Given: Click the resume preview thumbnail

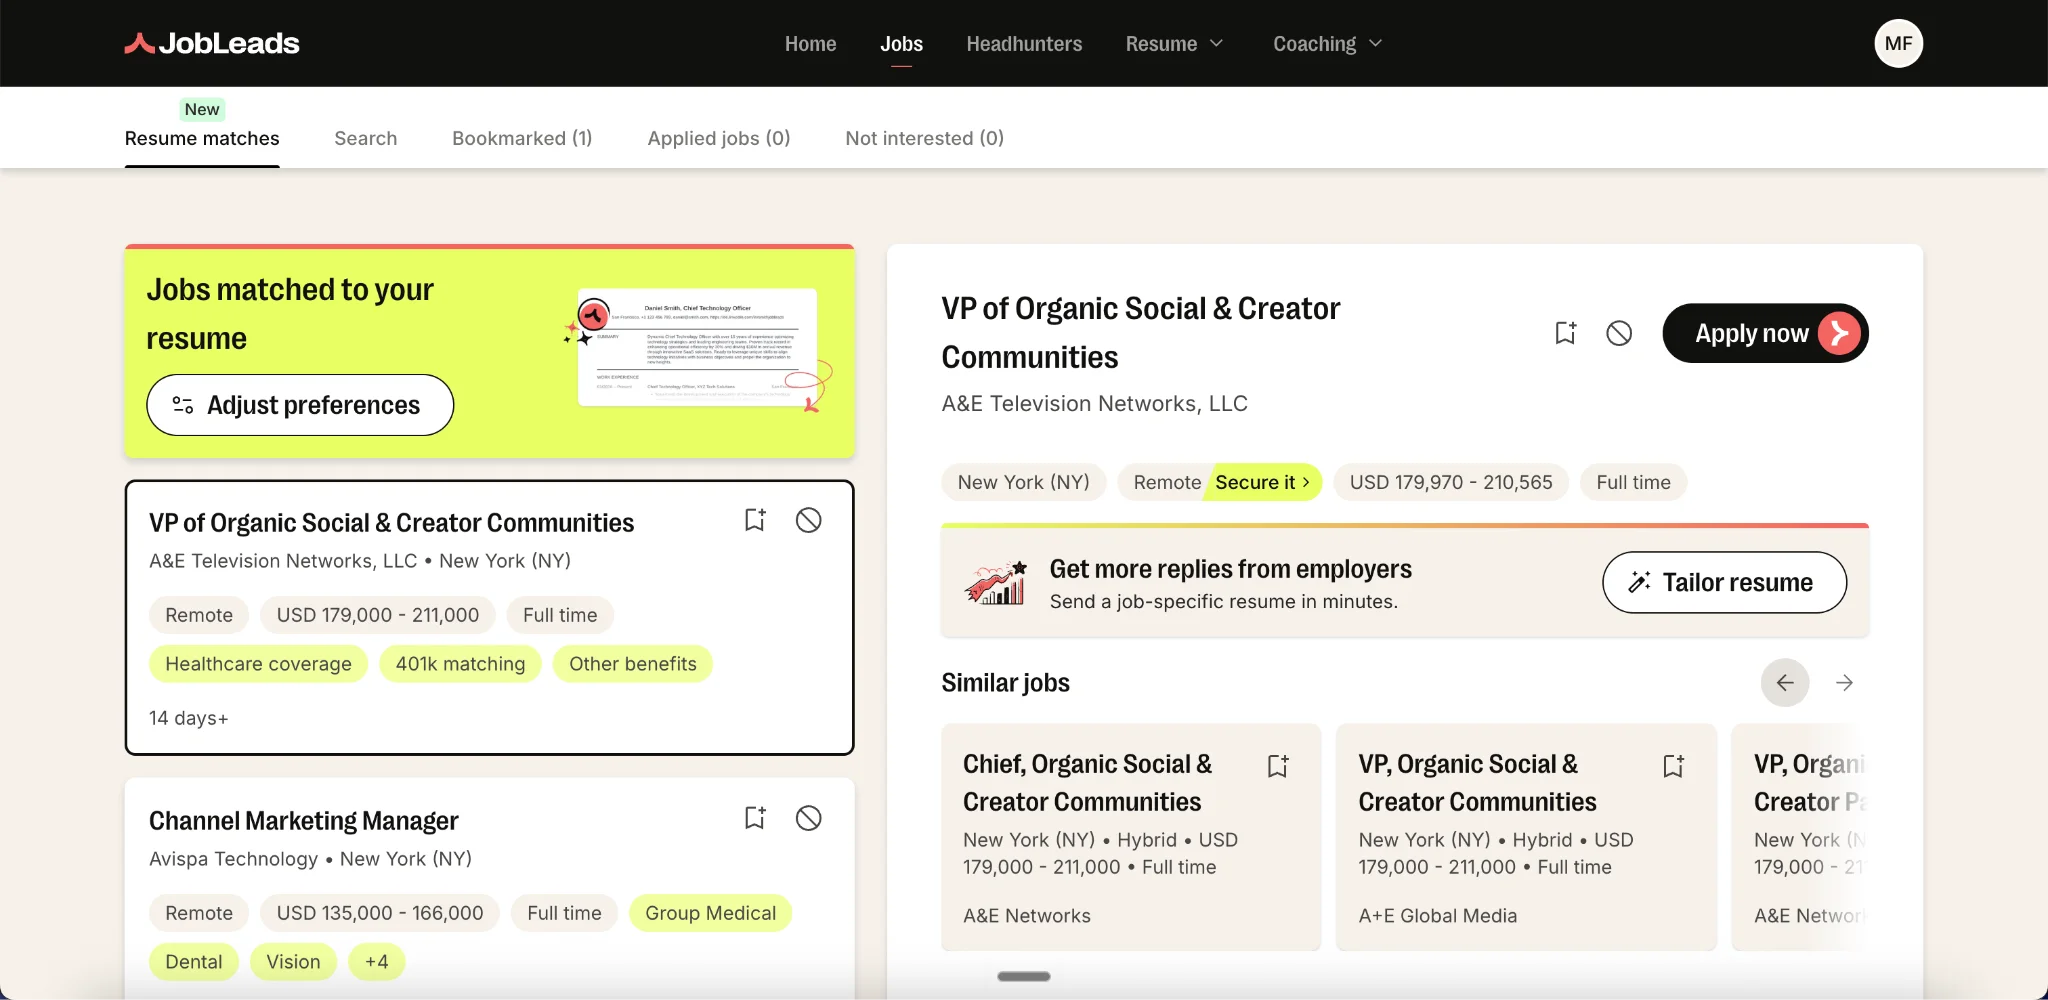Looking at the screenshot, I should pos(698,347).
